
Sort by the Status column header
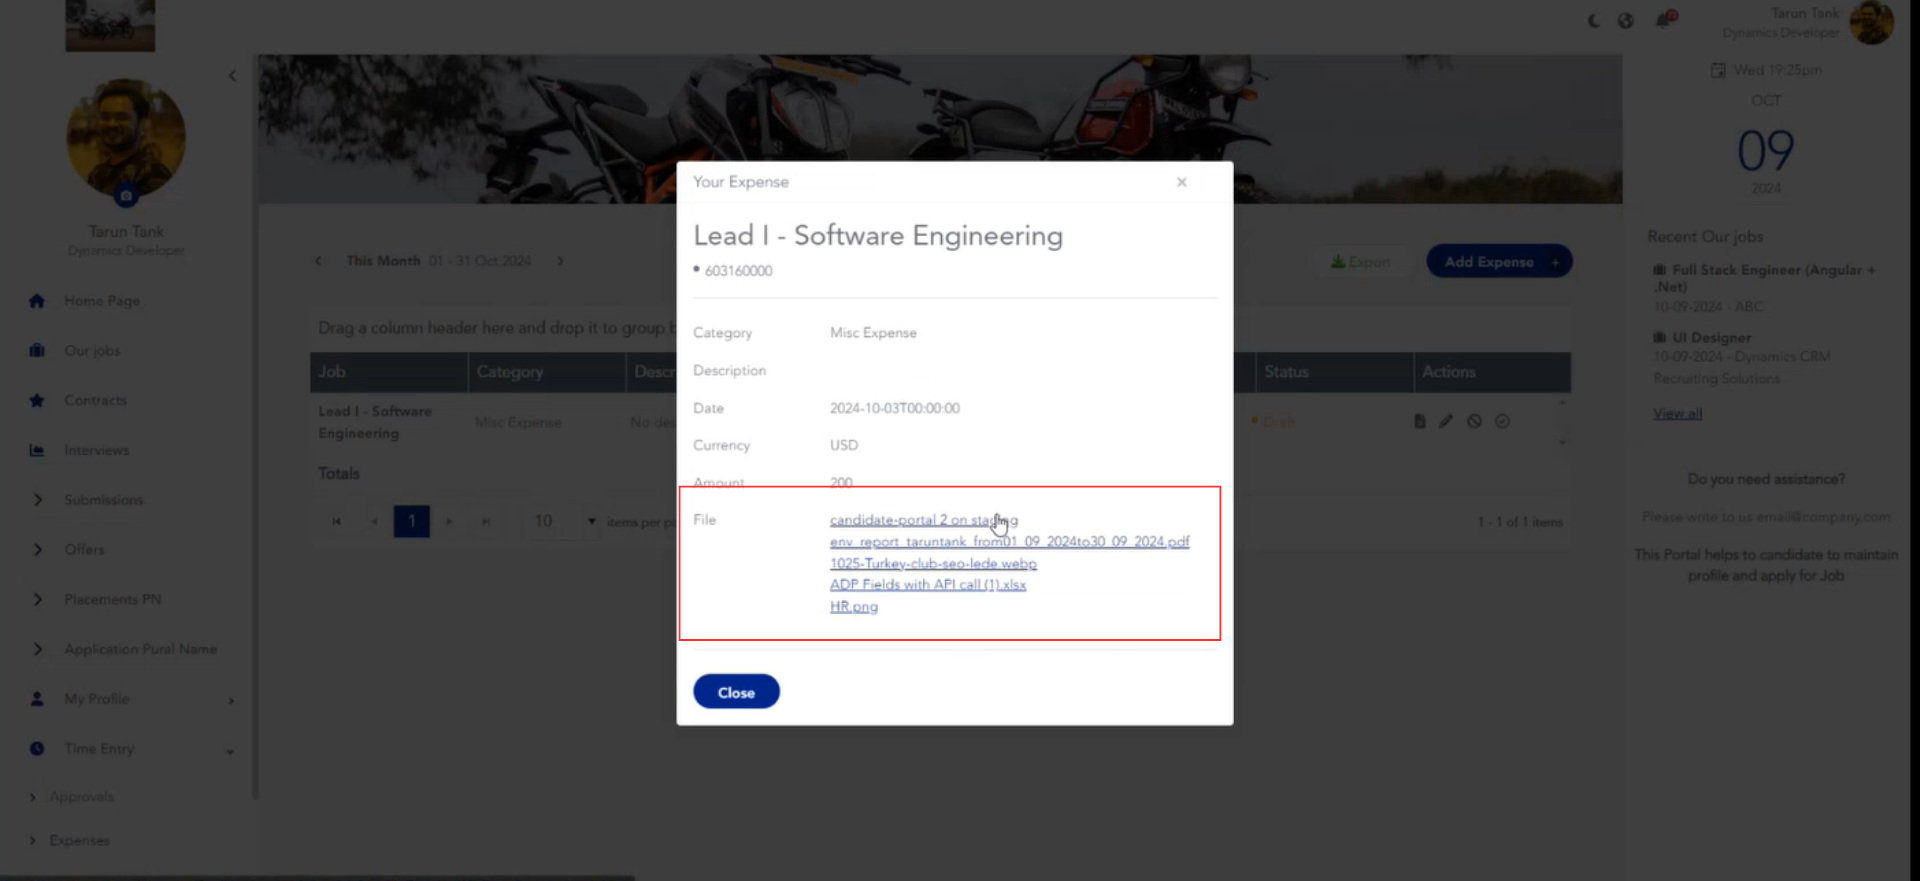[x=1334, y=372]
